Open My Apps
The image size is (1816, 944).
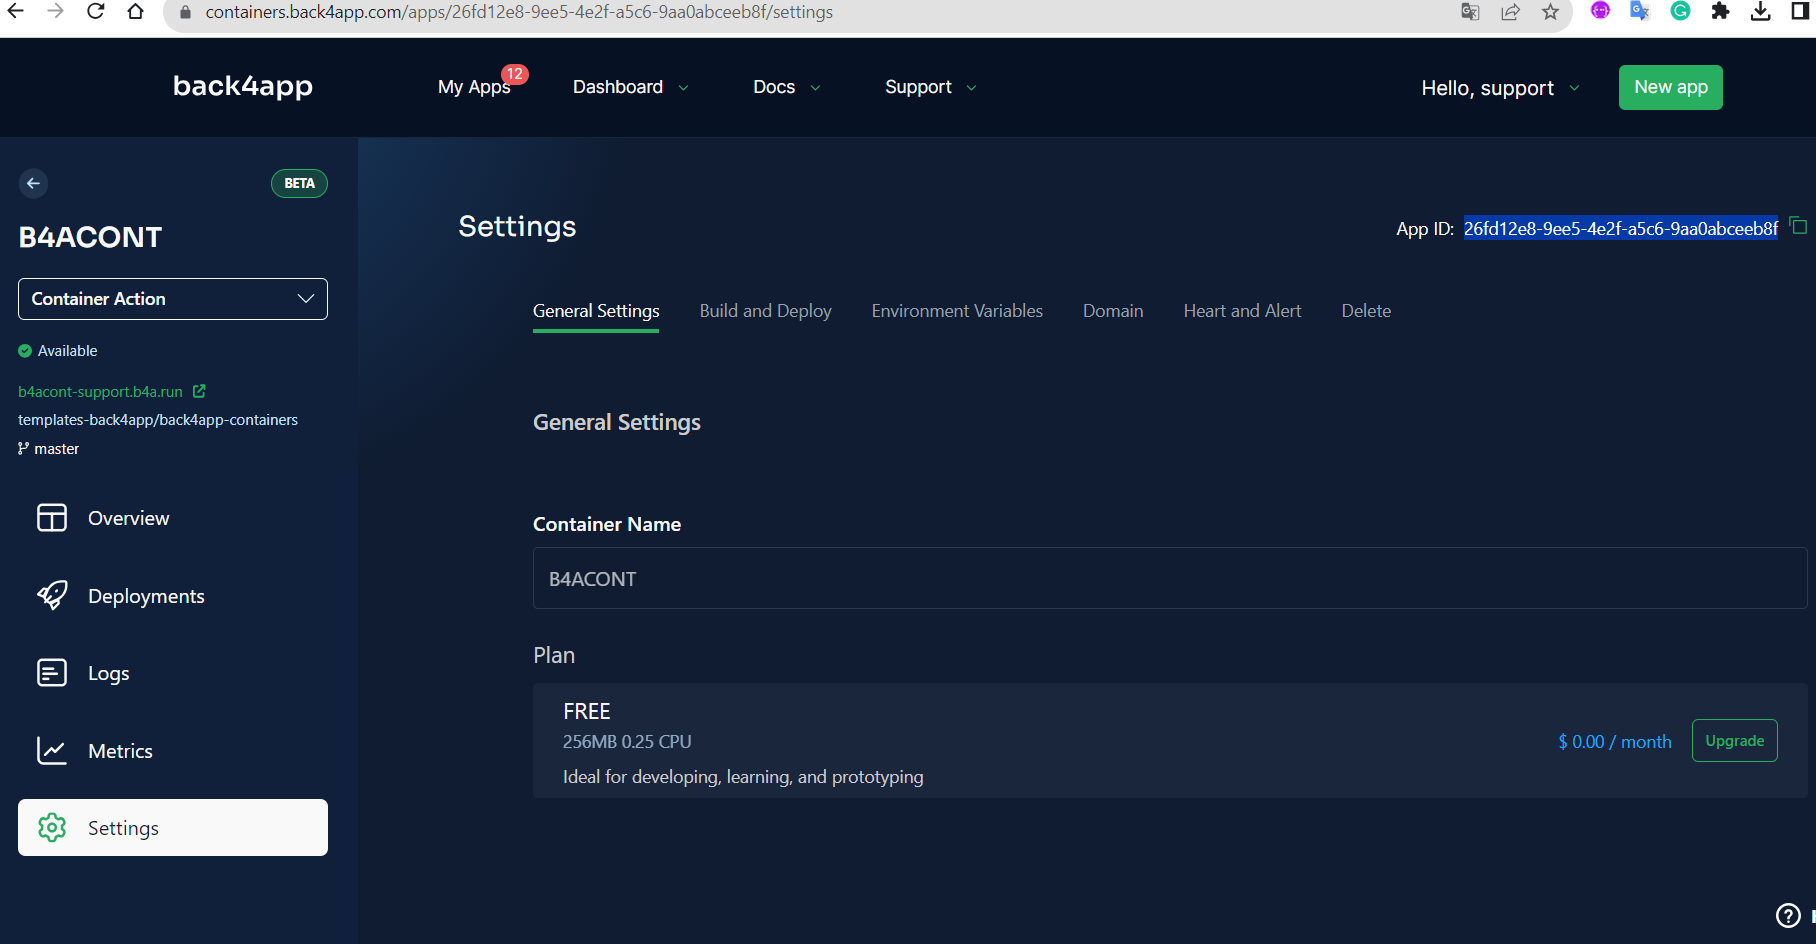[x=474, y=87]
